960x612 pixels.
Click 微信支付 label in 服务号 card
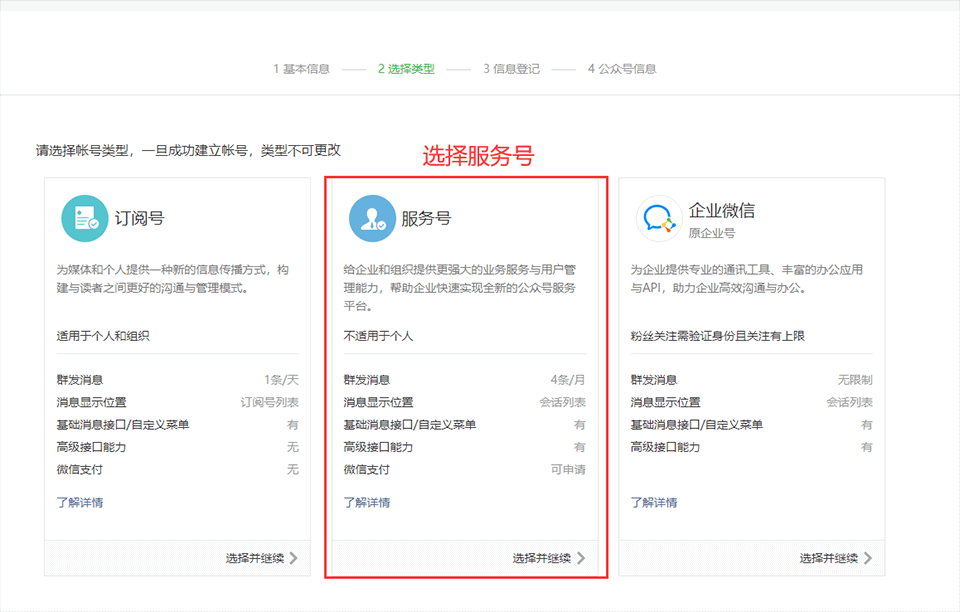pos(367,469)
